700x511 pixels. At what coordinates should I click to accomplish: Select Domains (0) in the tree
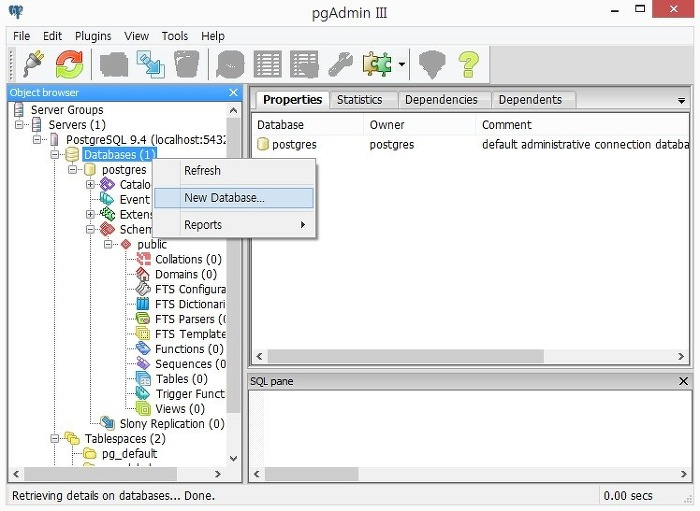point(186,274)
